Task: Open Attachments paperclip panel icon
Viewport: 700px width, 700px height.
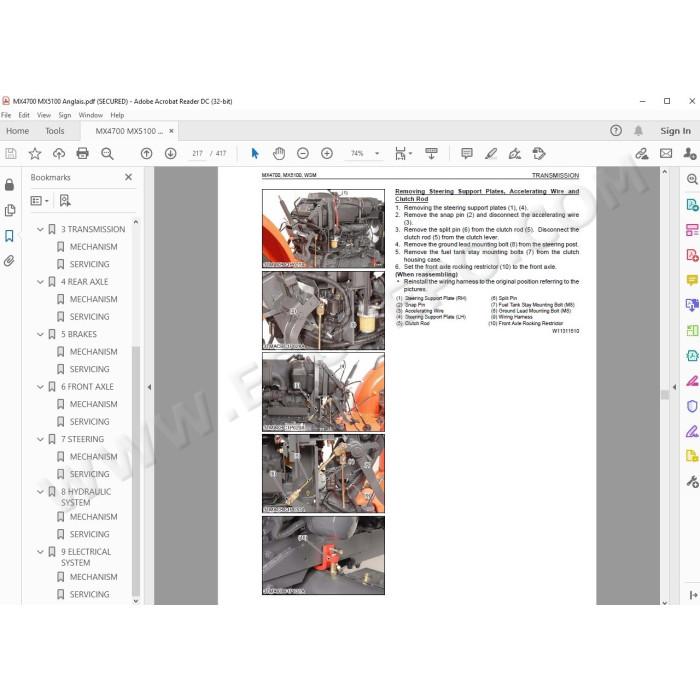Action: pyautogui.click(x=9, y=261)
